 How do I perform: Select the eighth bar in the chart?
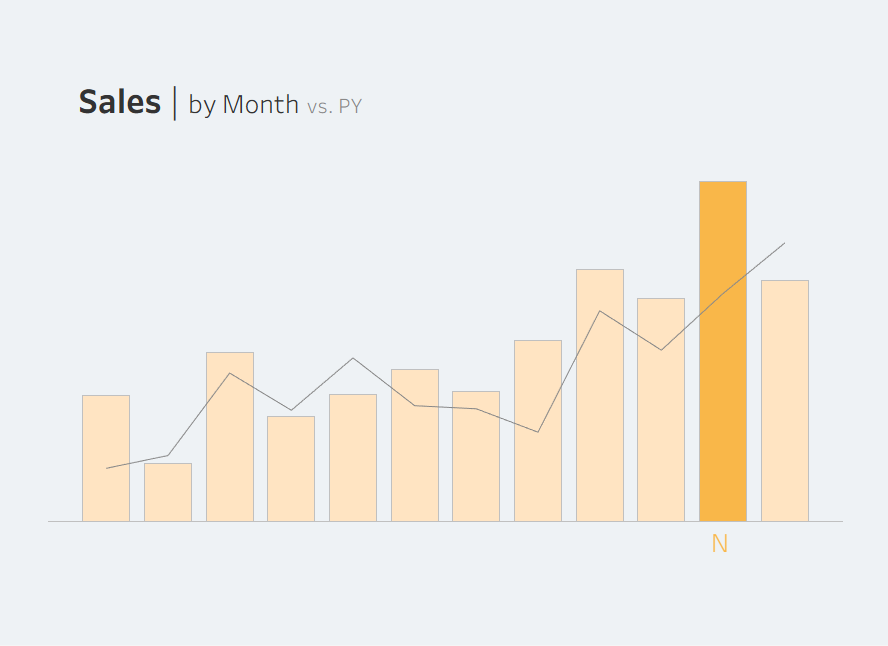click(538, 431)
